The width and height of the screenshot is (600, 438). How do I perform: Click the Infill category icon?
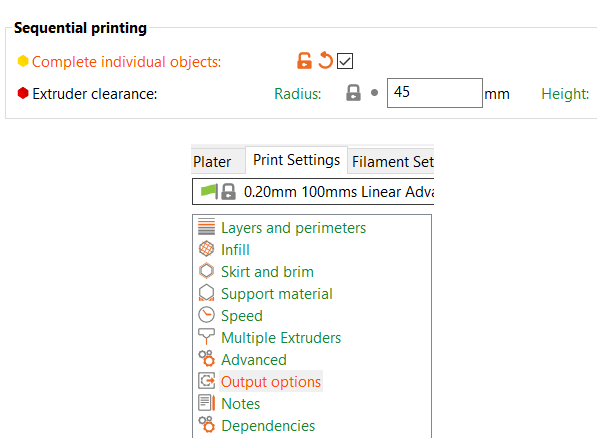[x=206, y=249]
